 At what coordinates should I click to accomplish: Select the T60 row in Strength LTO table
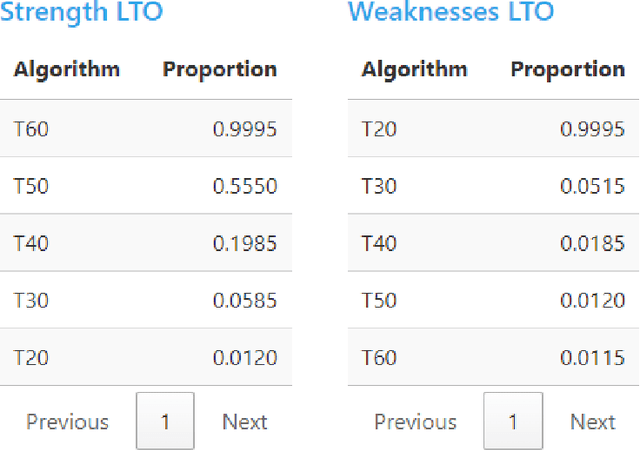(x=146, y=128)
